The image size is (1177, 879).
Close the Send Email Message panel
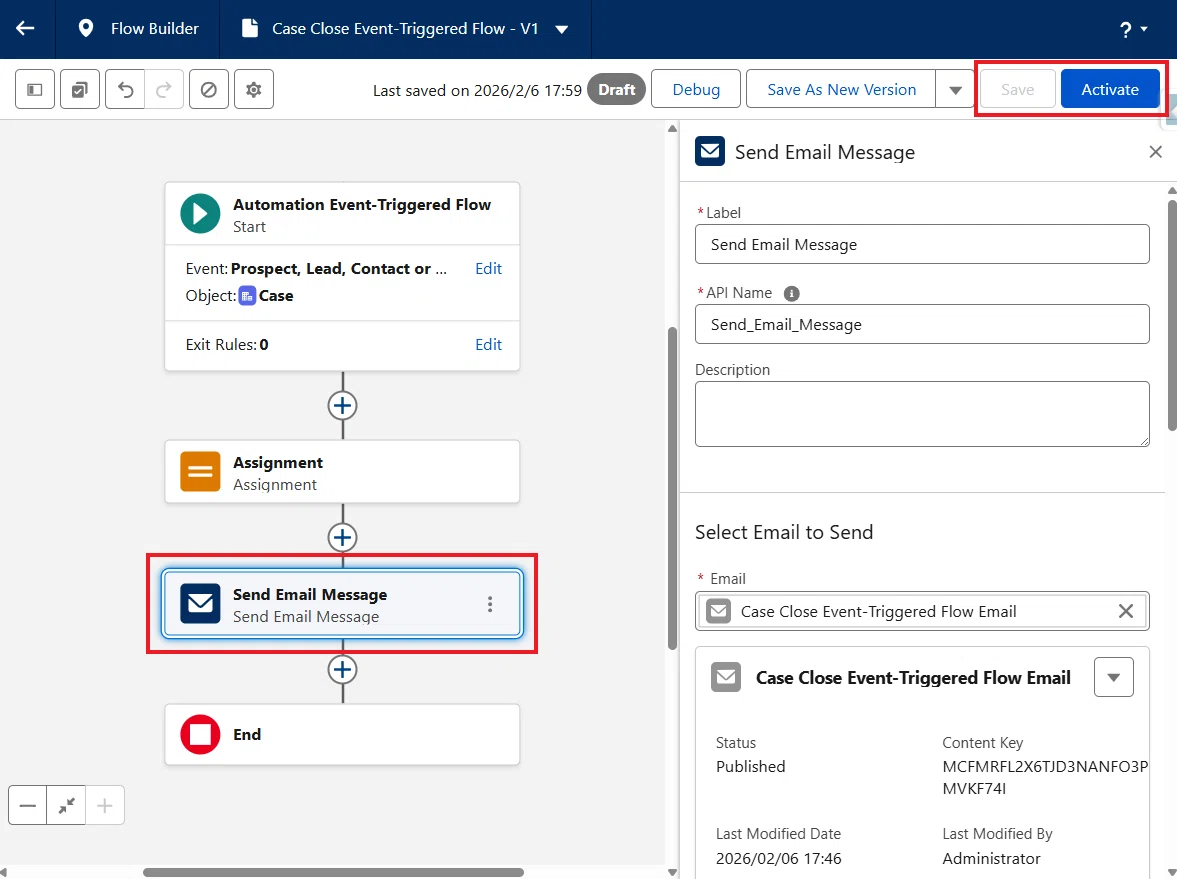tap(1155, 152)
